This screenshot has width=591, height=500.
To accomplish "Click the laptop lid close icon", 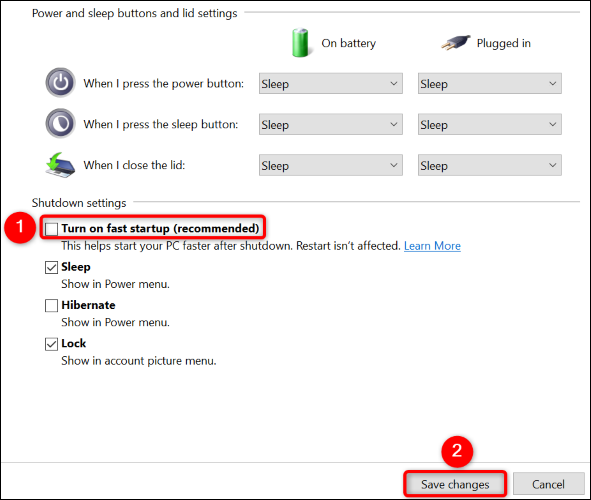I will tap(60, 165).
